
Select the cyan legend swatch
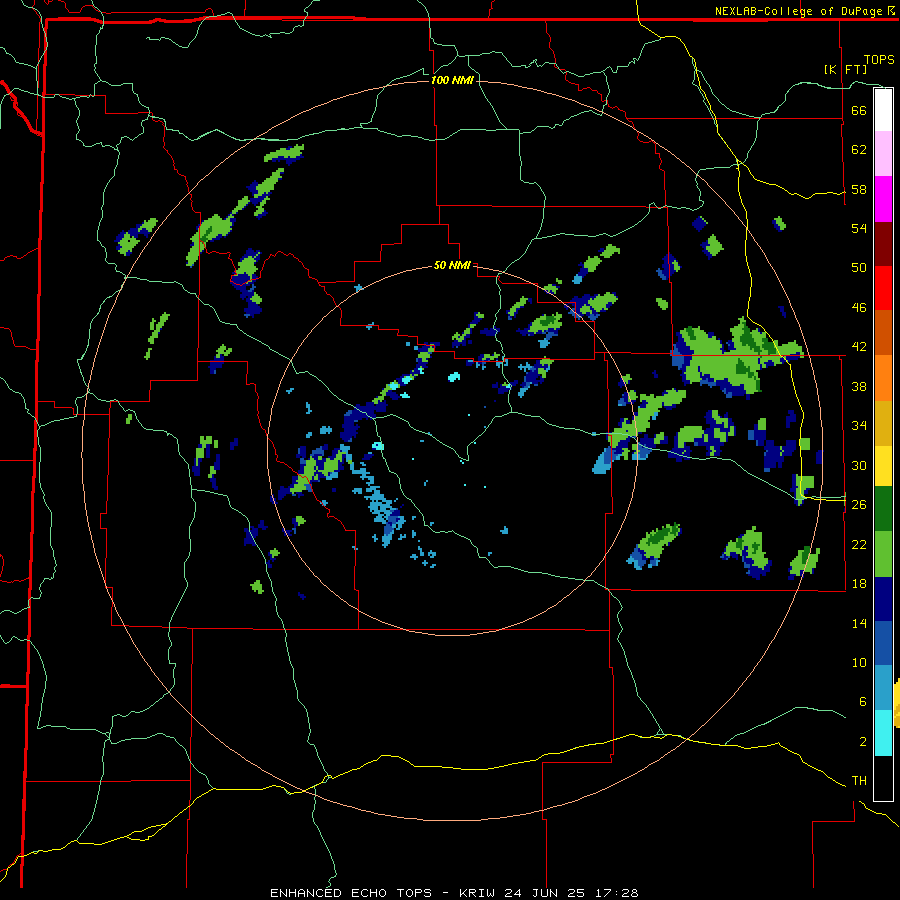pyautogui.click(x=883, y=733)
